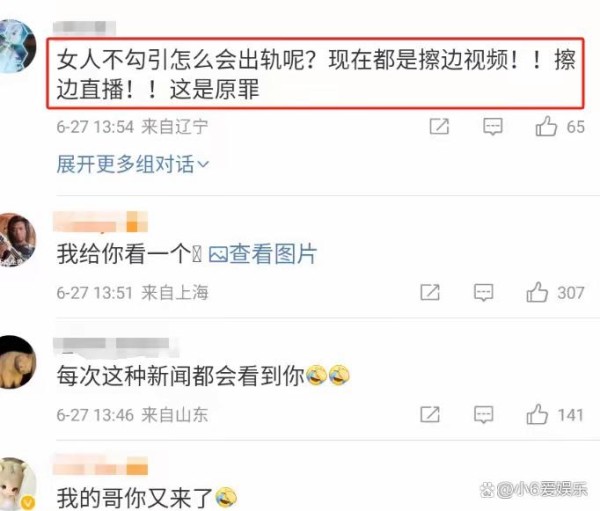The image size is (600, 511).
Task: Like the comment with 65 likes
Action: tap(546, 126)
